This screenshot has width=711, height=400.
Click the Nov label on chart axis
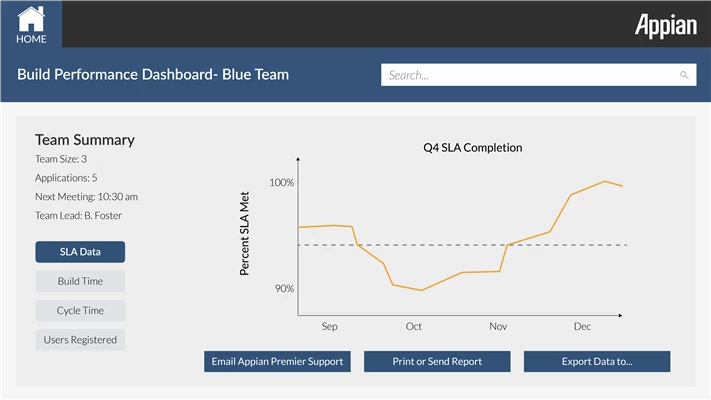click(498, 326)
